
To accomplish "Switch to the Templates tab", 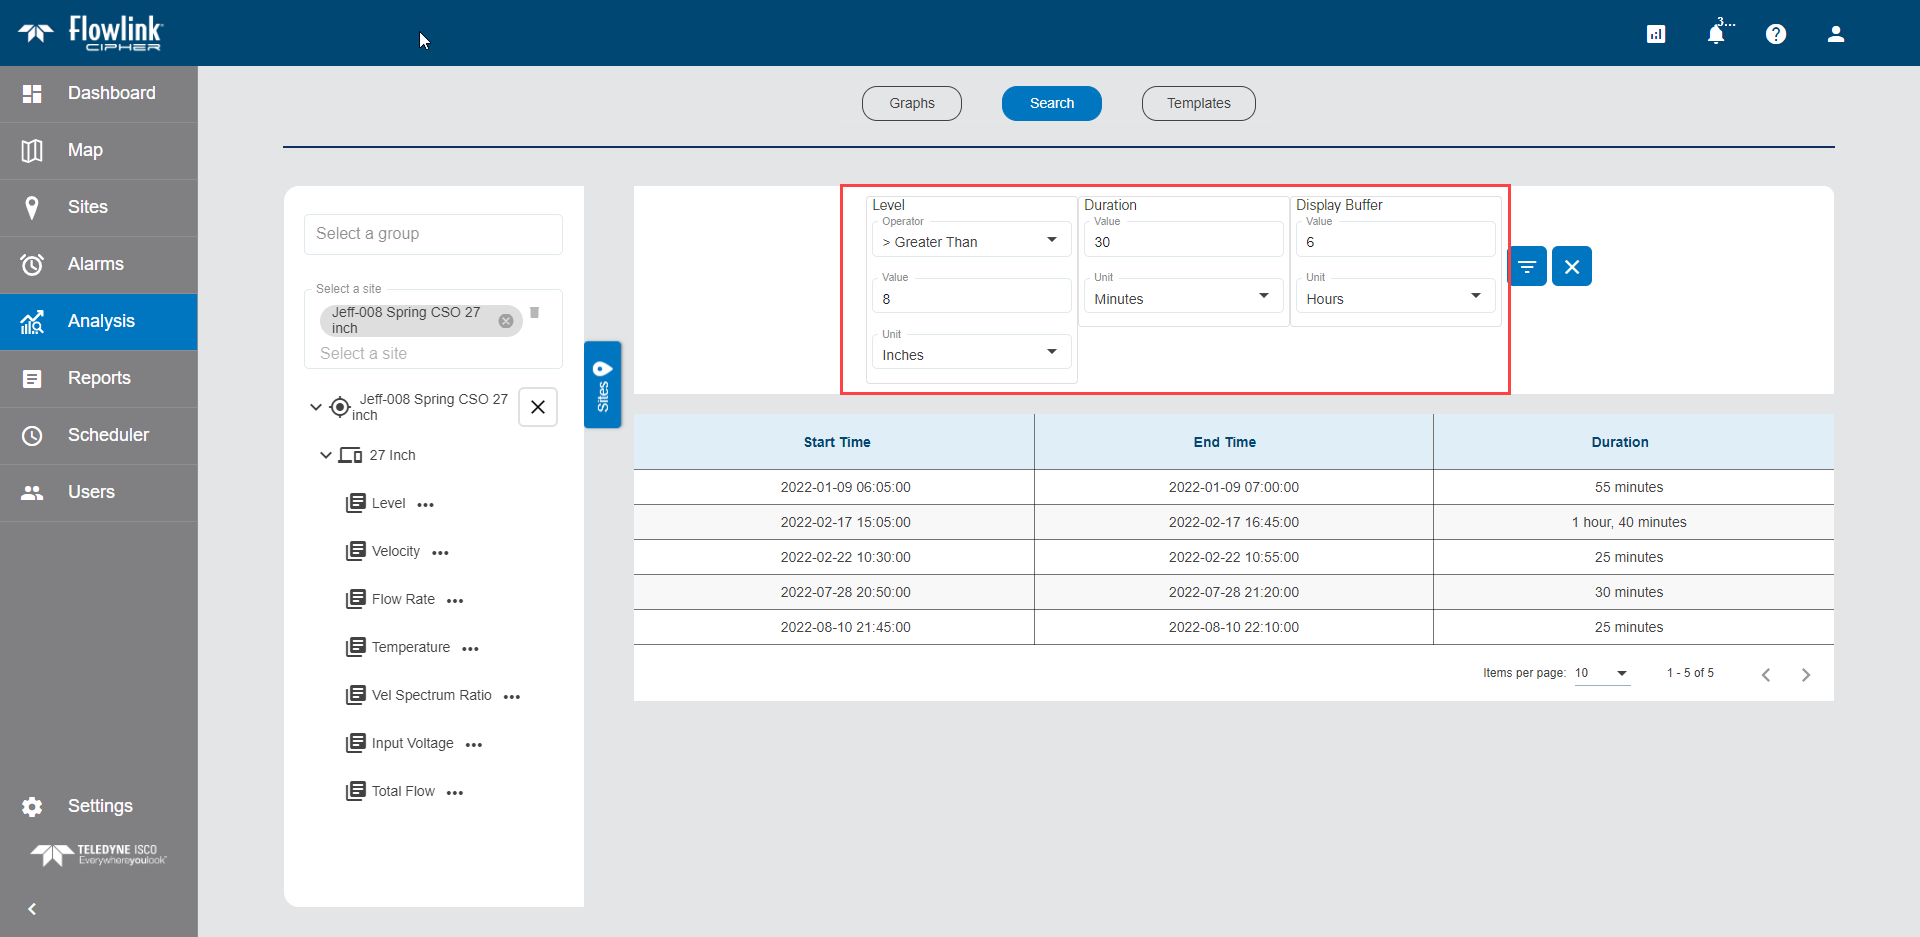I will (x=1198, y=103).
